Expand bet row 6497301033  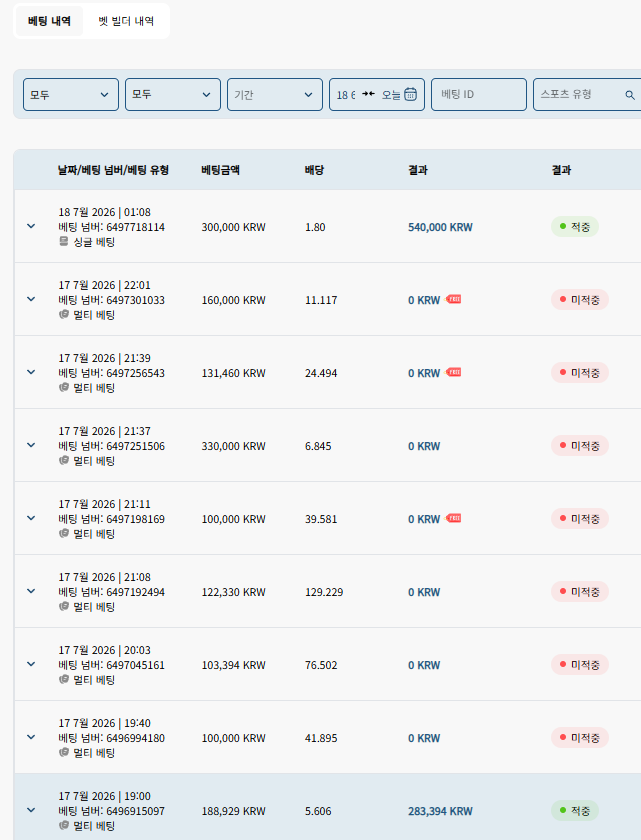click(31, 299)
